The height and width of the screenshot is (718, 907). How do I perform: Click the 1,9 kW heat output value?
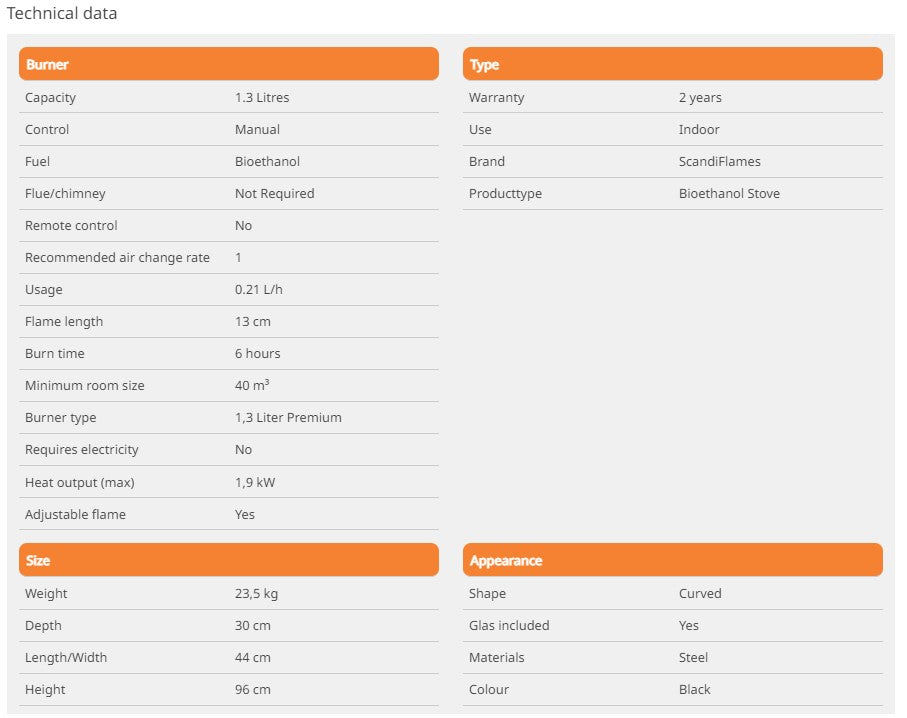tap(255, 482)
